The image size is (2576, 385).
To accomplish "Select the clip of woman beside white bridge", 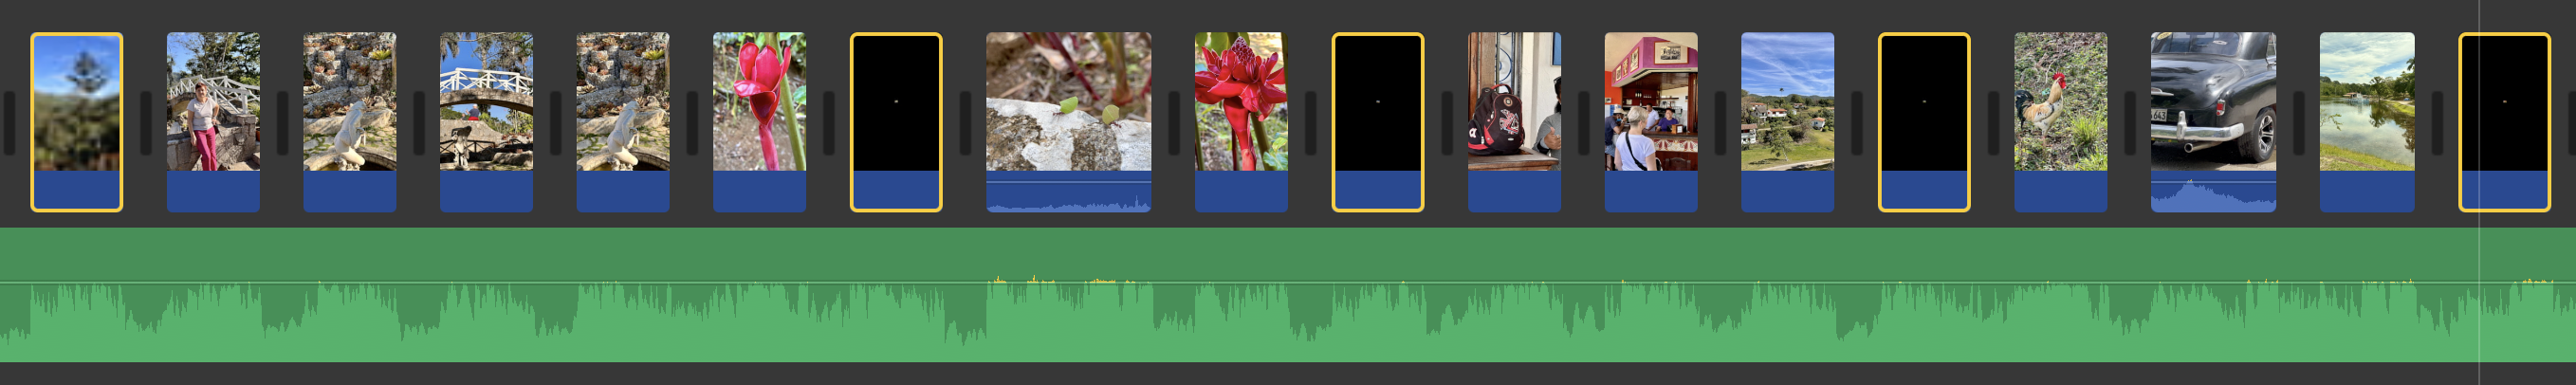I will pos(213,121).
